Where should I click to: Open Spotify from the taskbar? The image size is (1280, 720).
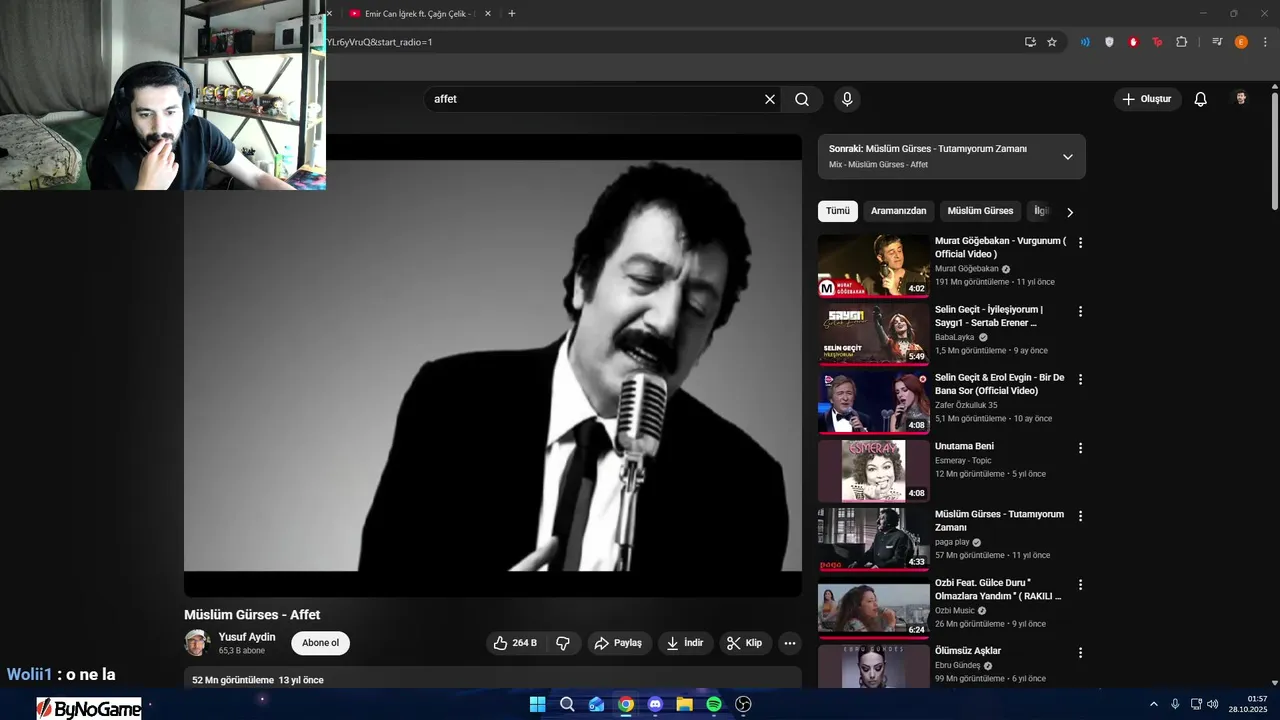pyautogui.click(x=714, y=704)
